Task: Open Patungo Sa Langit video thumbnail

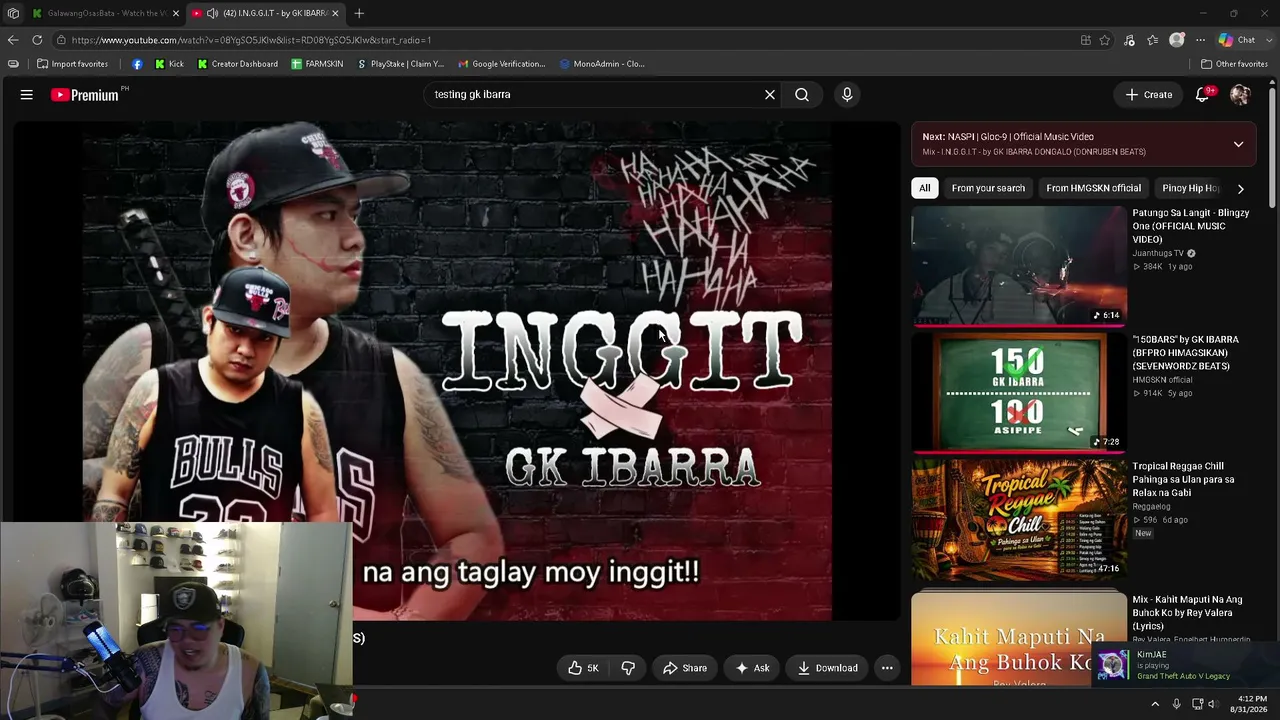Action: (1019, 267)
